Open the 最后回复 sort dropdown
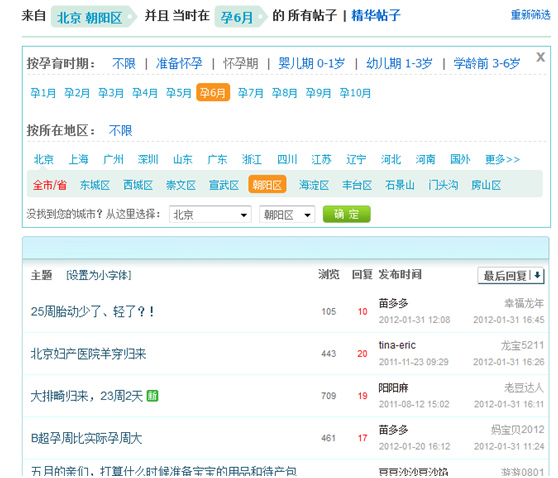Viewport: 558px width, 478px height. (x=511, y=275)
